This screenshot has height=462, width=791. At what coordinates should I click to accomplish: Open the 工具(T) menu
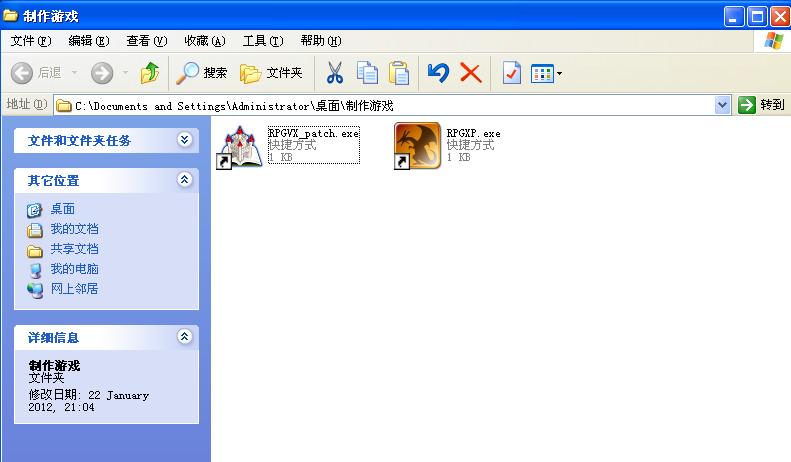[263, 41]
